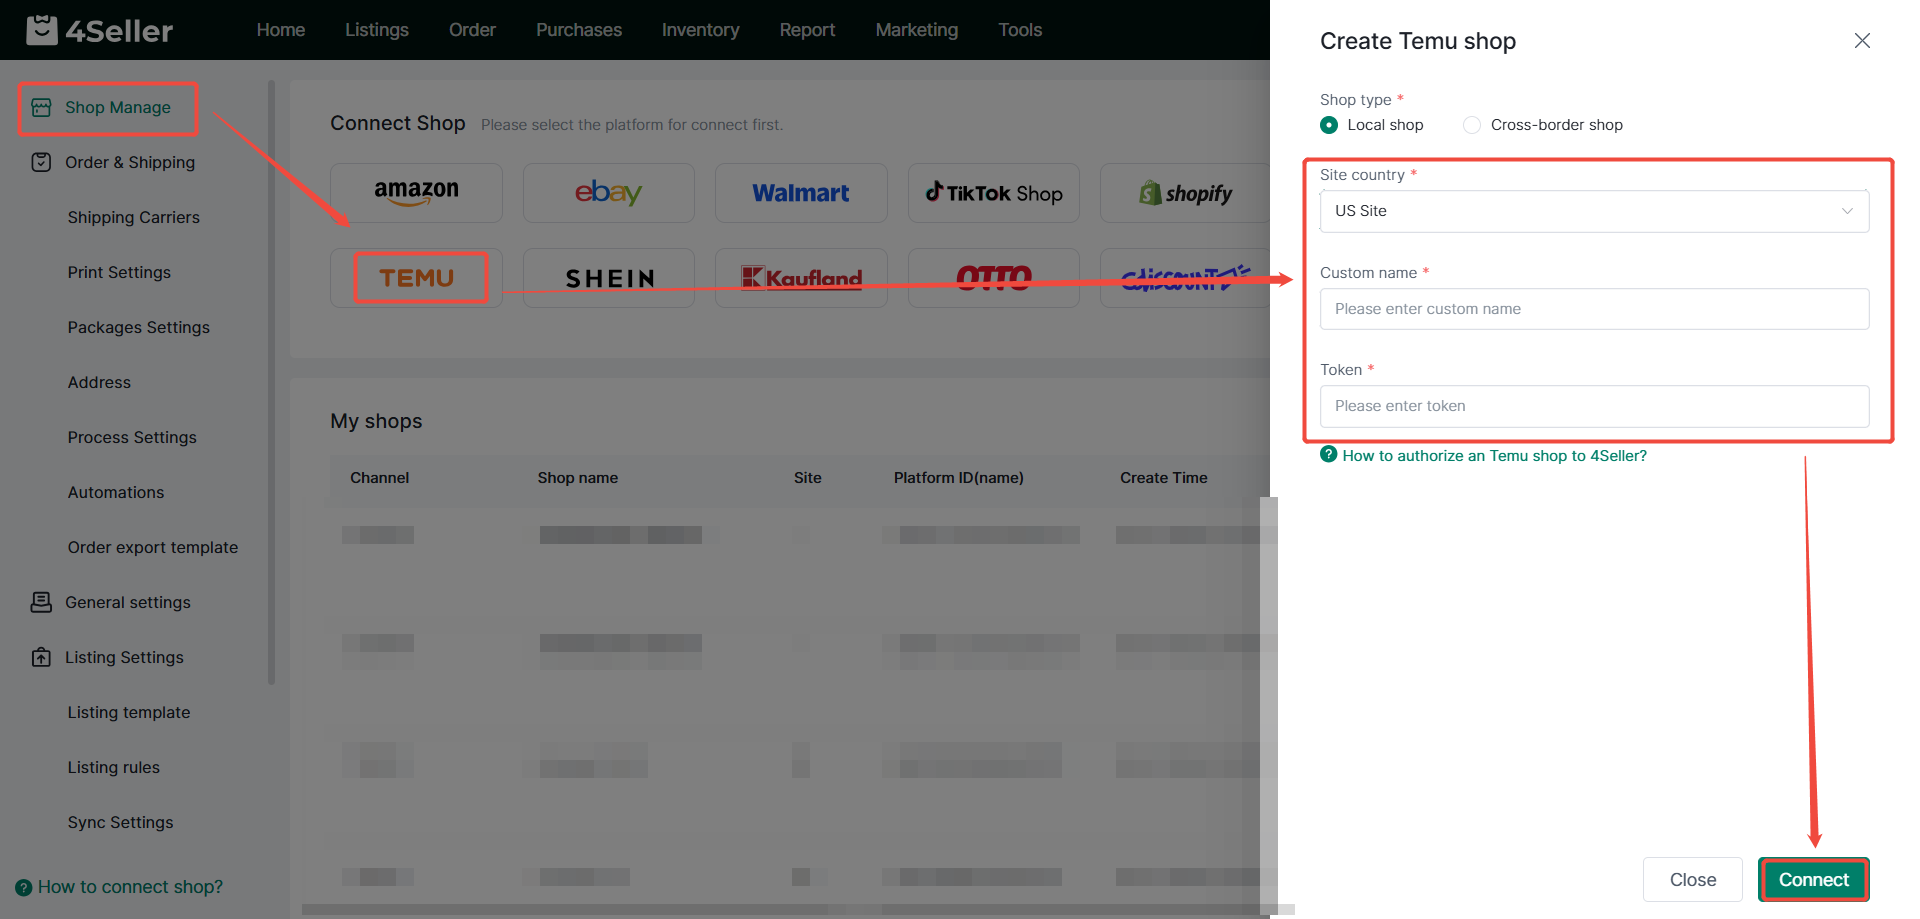
Task: Click the question icon beside Temu authorize help
Action: (x=1328, y=454)
